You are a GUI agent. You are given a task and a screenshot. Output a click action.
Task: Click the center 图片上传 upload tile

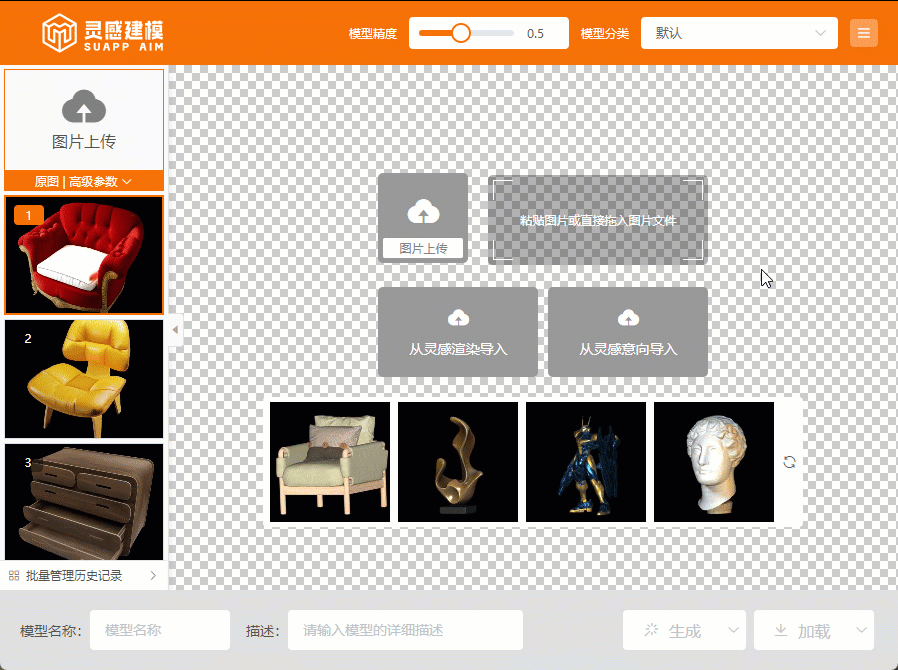coord(423,218)
